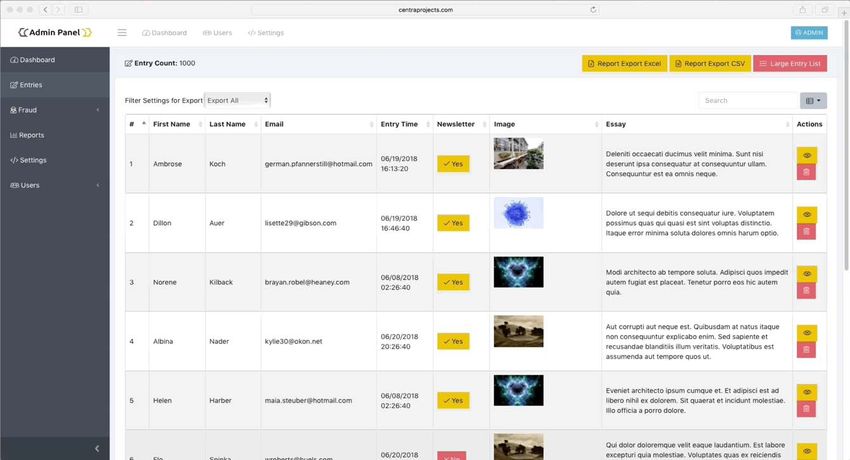This screenshot has width=850, height=460.
Task: View Albina Nader's entry with eye icon
Action: point(806,332)
